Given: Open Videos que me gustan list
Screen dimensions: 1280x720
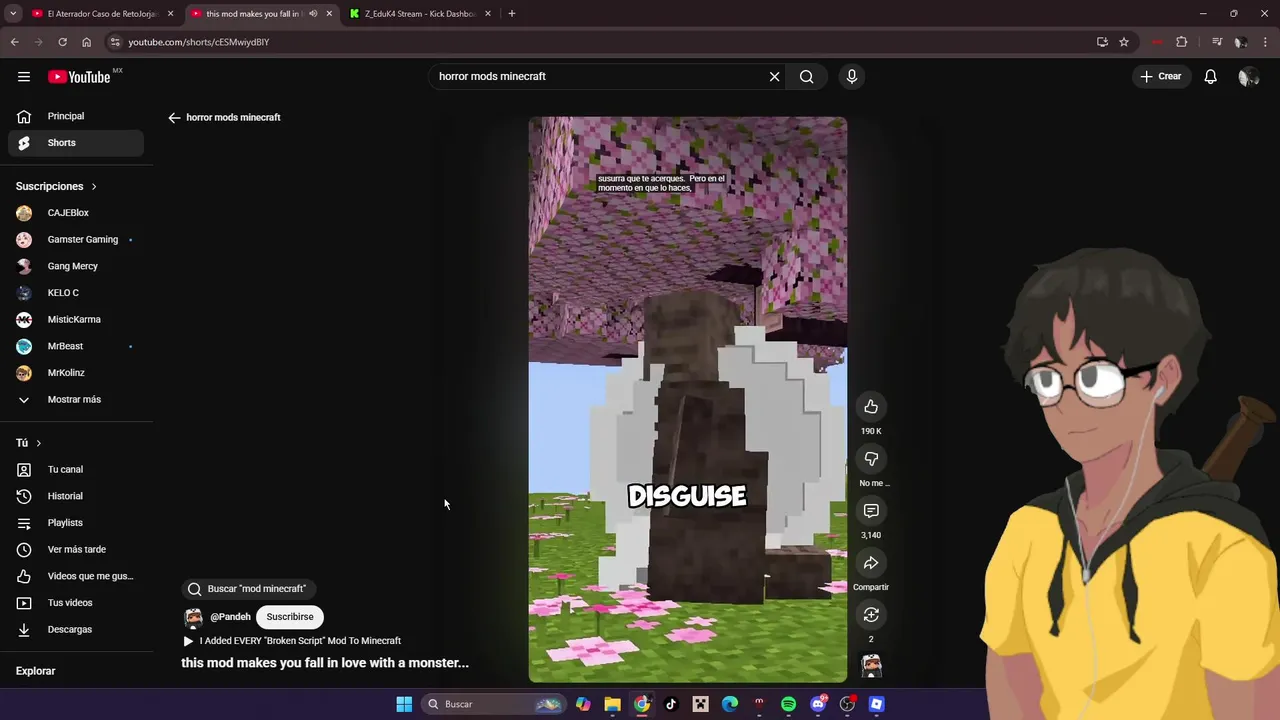Looking at the screenshot, I should (x=75, y=576).
